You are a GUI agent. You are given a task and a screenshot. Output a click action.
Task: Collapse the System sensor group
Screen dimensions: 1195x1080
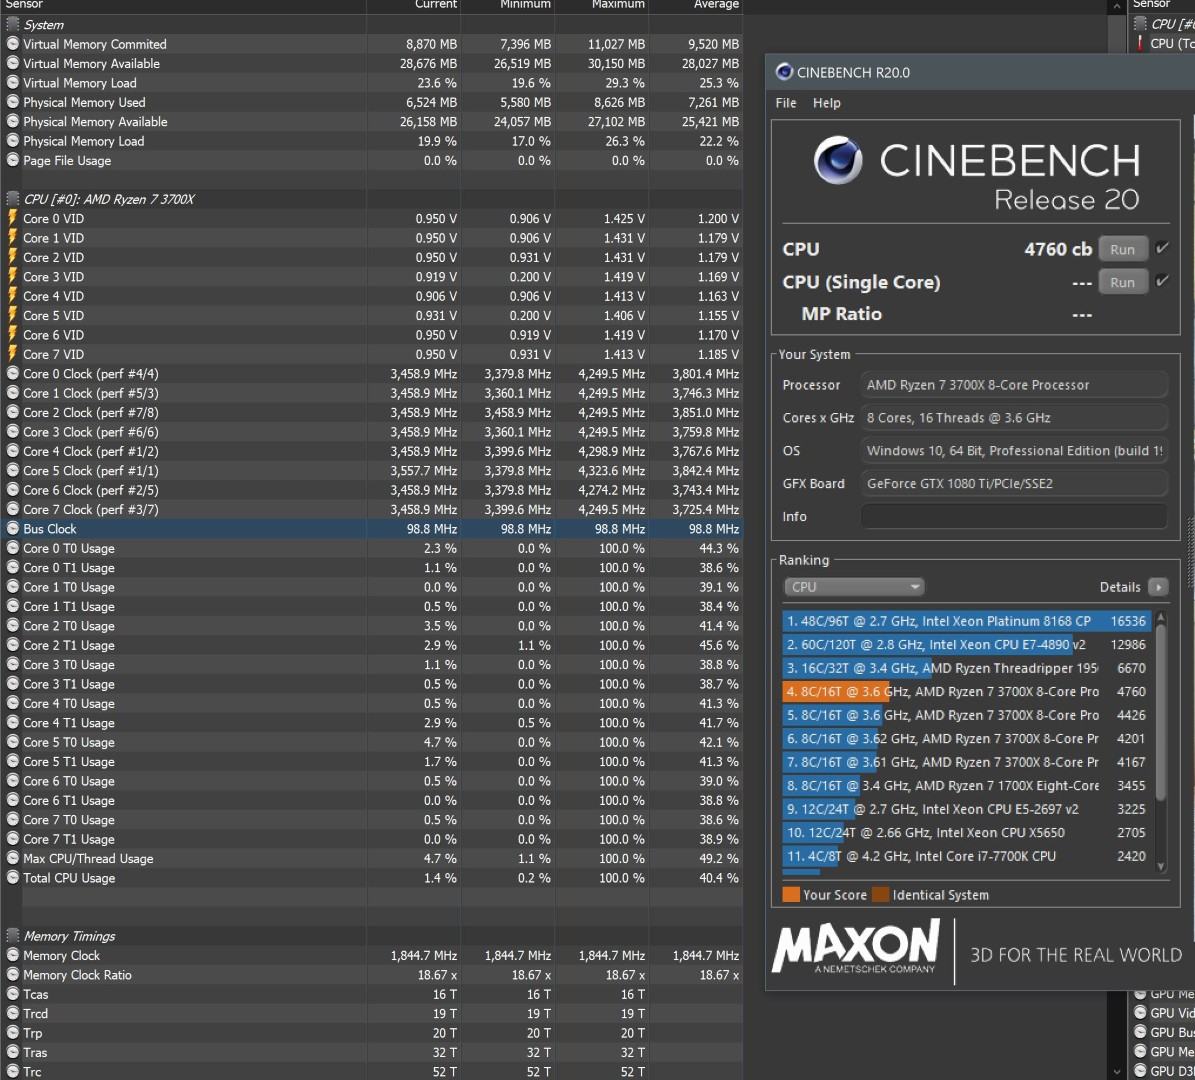12,24
